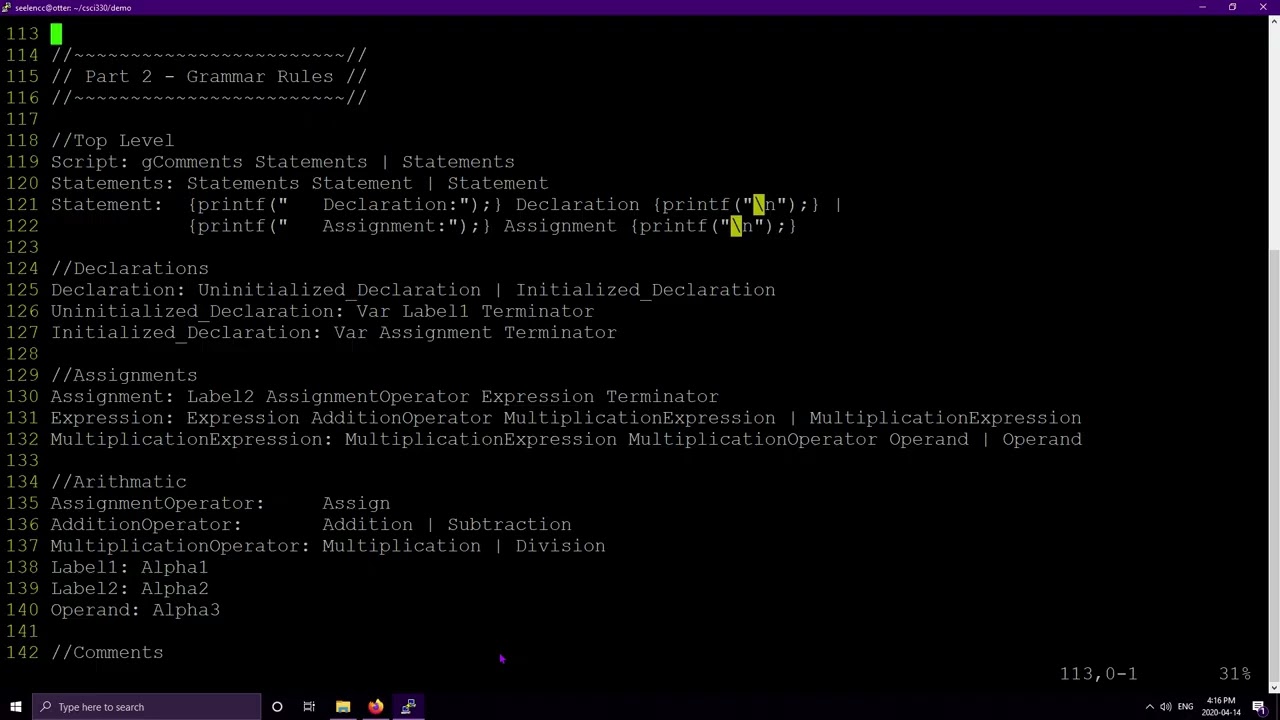
Task: Click 'Assign' on line 135
Action: (356, 503)
